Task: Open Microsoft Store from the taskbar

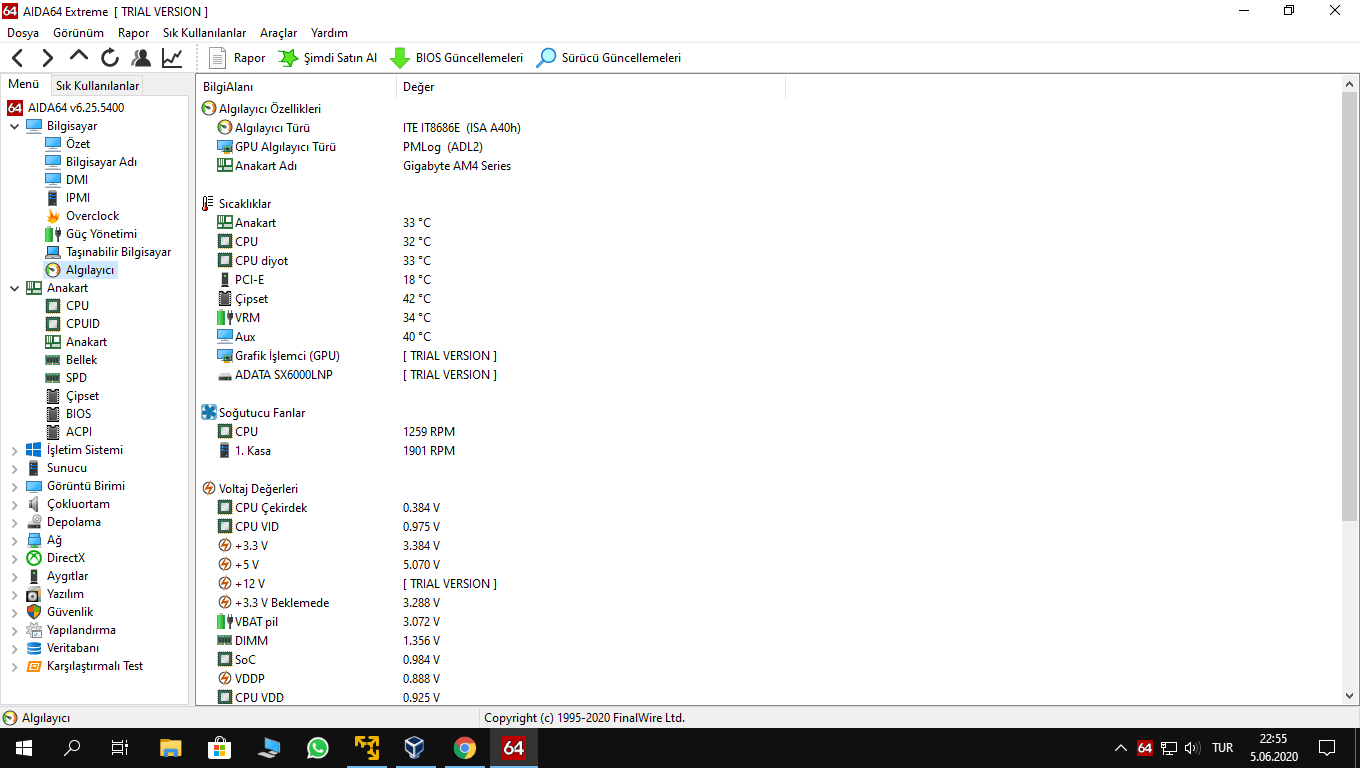Action: pos(220,748)
